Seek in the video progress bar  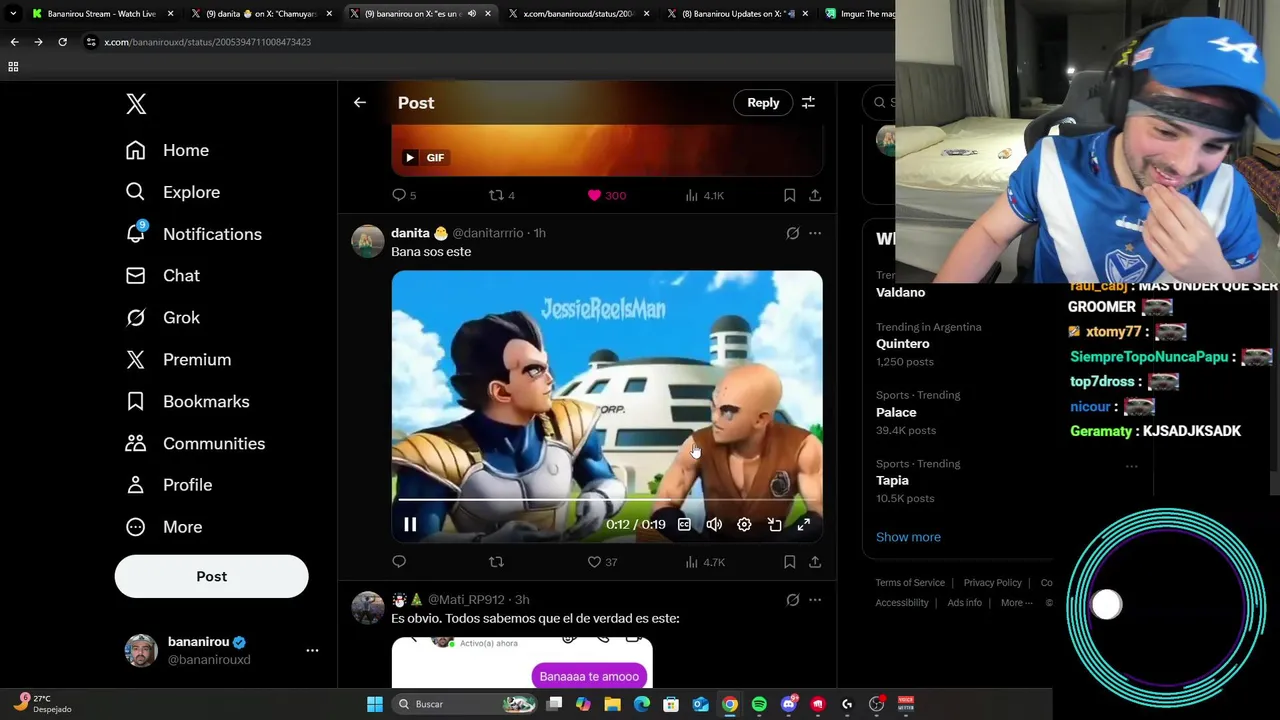(607, 499)
